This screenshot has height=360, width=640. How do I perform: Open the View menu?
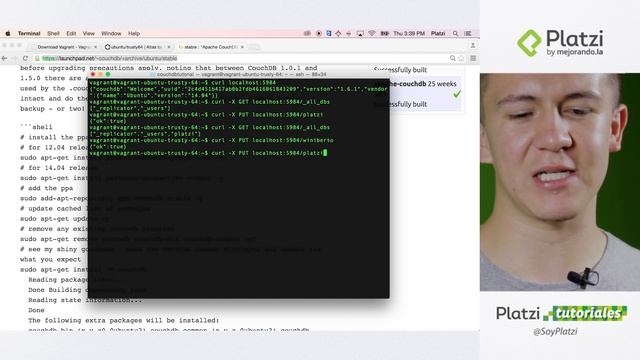(89, 33)
